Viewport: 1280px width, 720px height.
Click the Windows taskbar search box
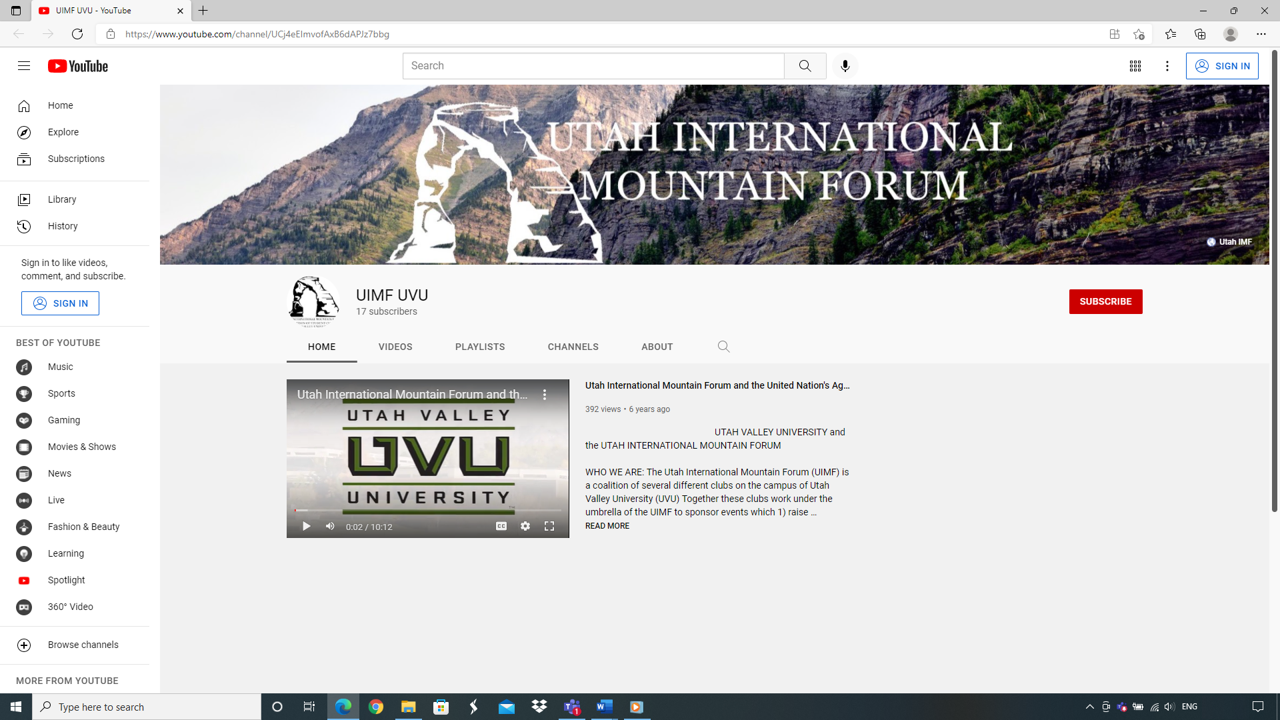click(147, 707)
